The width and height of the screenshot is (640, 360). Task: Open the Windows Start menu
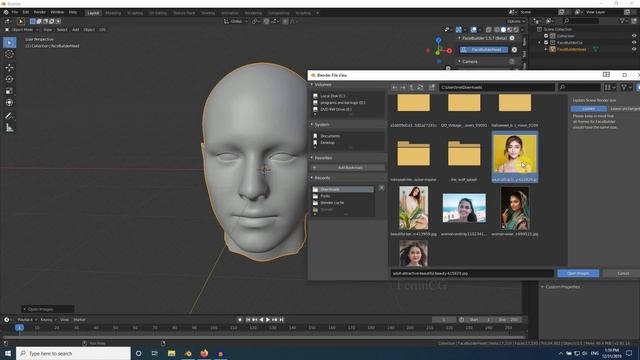point(8,353)
